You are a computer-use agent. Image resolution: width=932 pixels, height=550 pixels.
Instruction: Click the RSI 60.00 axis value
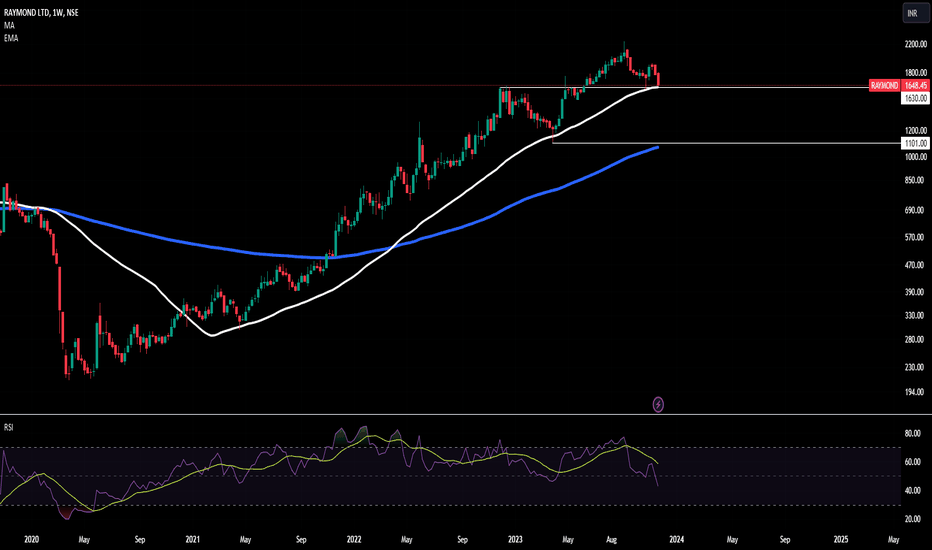(x=912, y=462)
